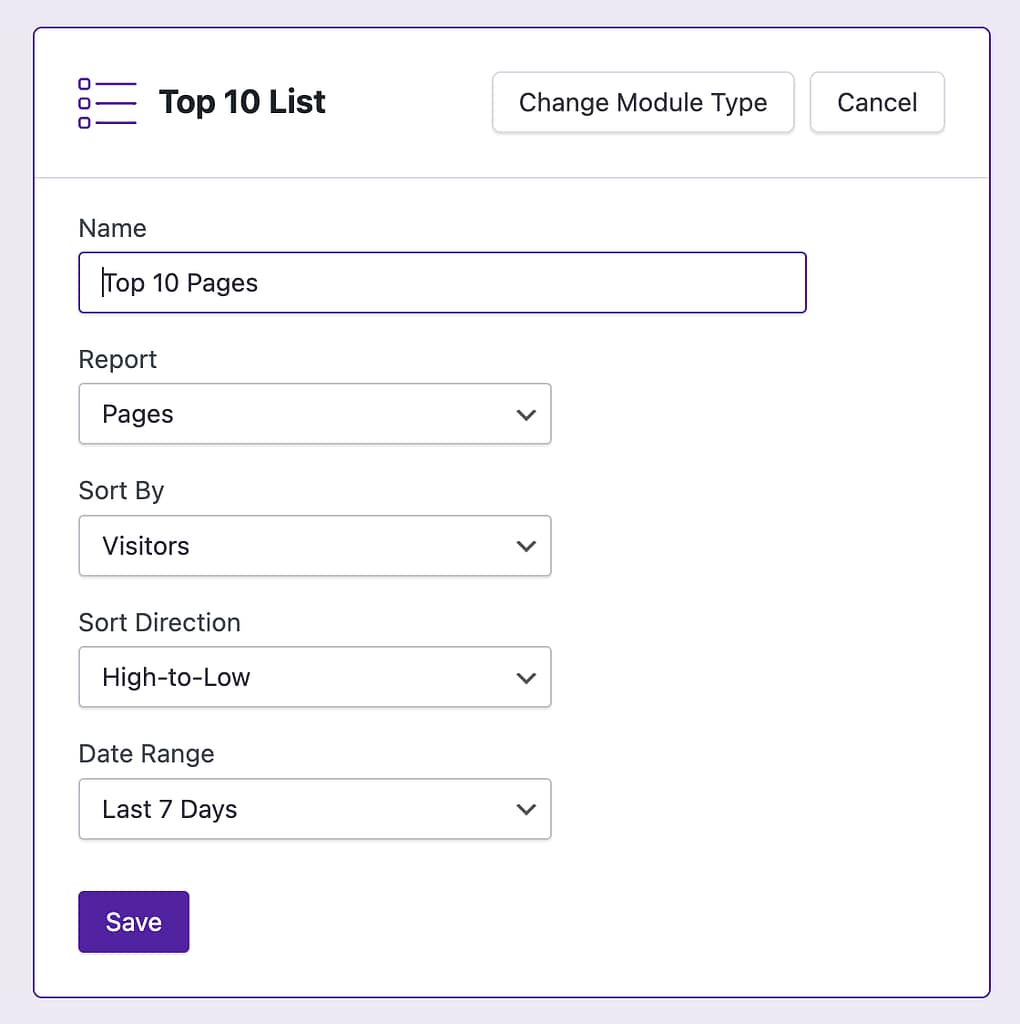The image size is (1020, 1024).
Task: Save the module with the Save button
Action: point(133,922)
